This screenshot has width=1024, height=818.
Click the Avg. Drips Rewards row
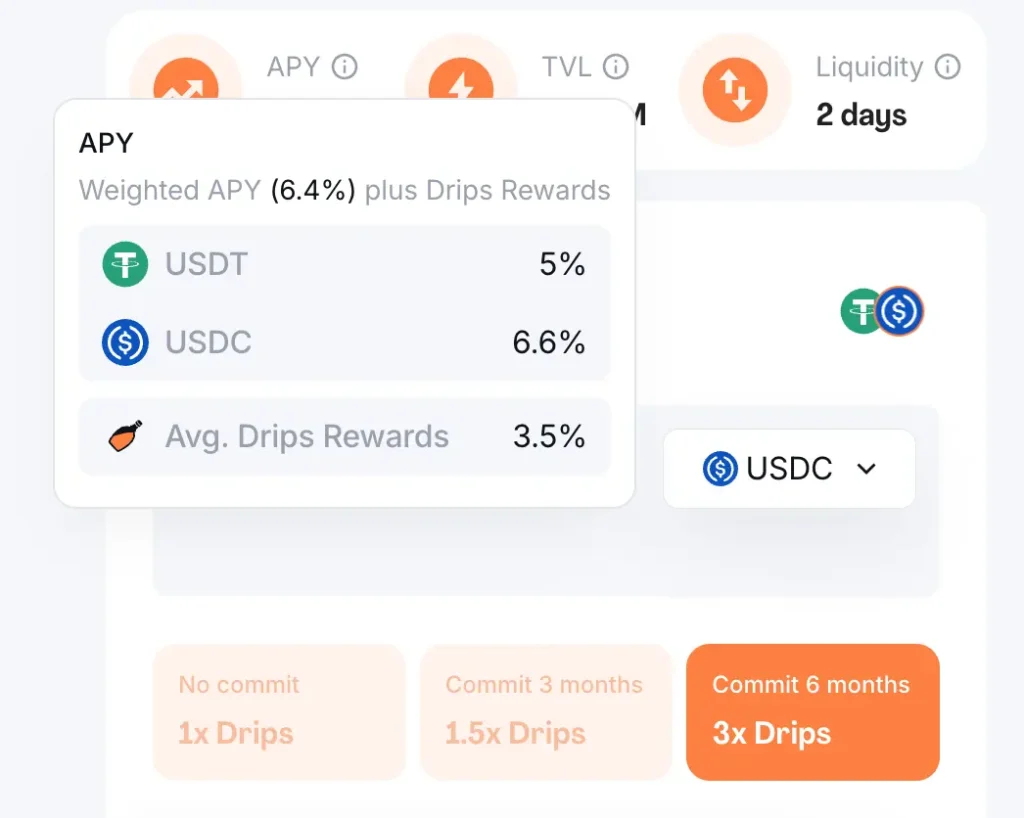point(344,437)
